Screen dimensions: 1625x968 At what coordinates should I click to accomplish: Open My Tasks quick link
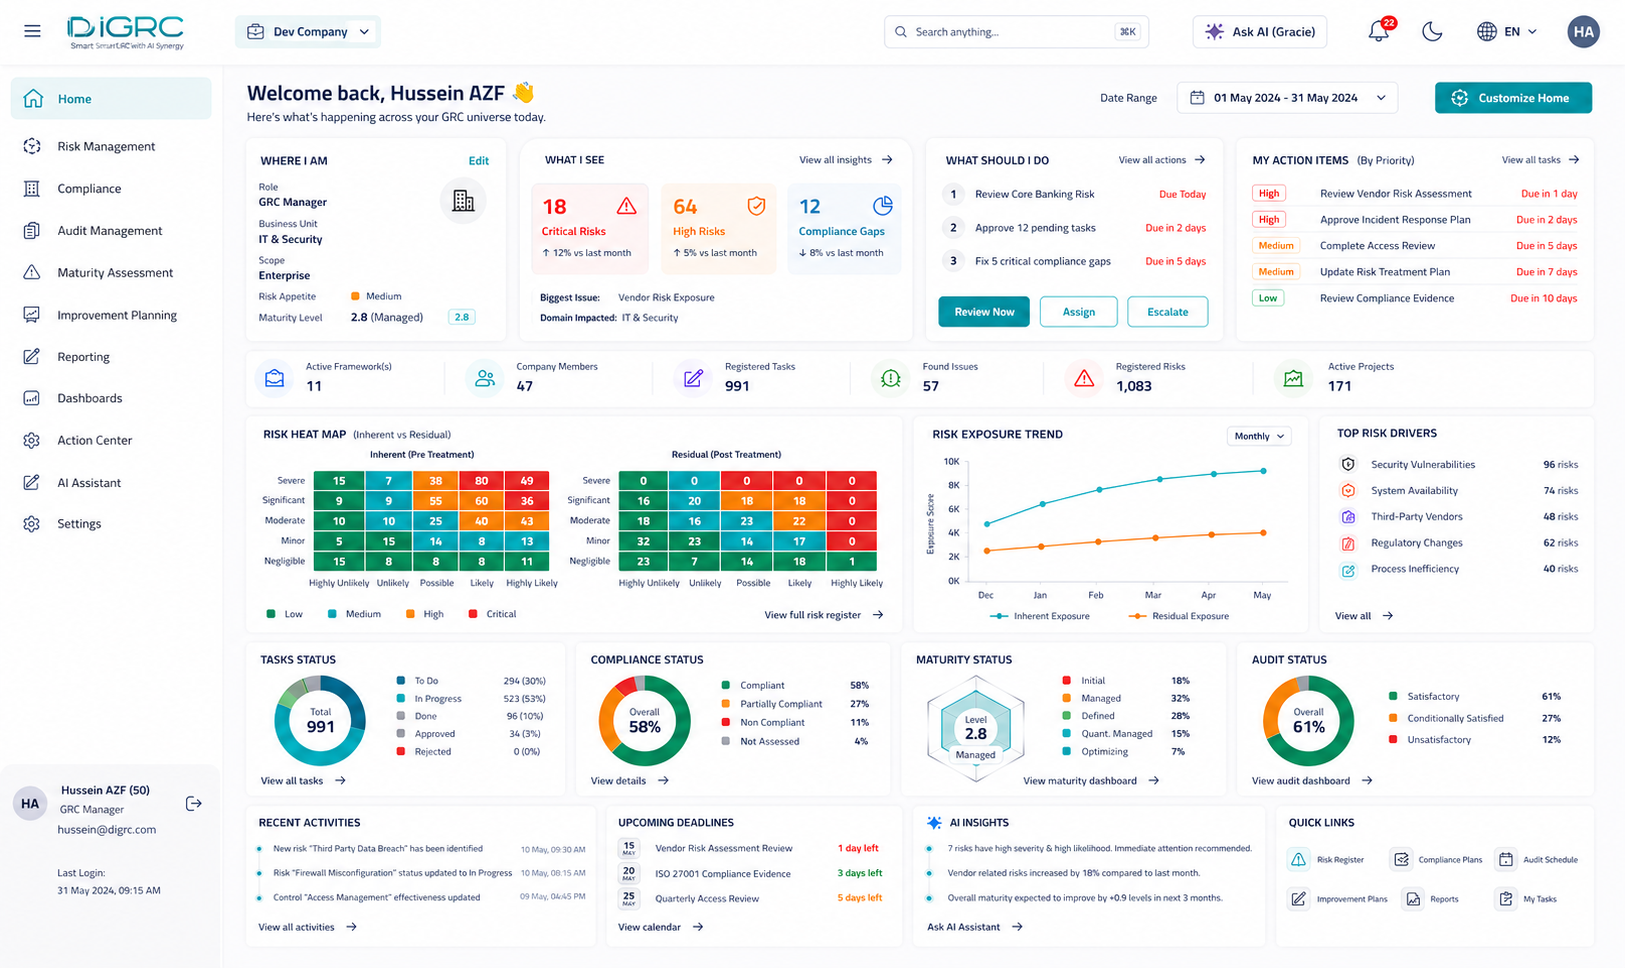(x=1527, y=899)
